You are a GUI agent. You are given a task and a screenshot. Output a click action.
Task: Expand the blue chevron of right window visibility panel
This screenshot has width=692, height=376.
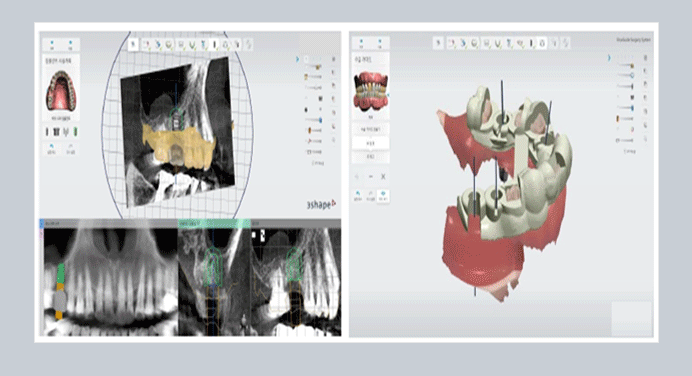pos(609,58)
